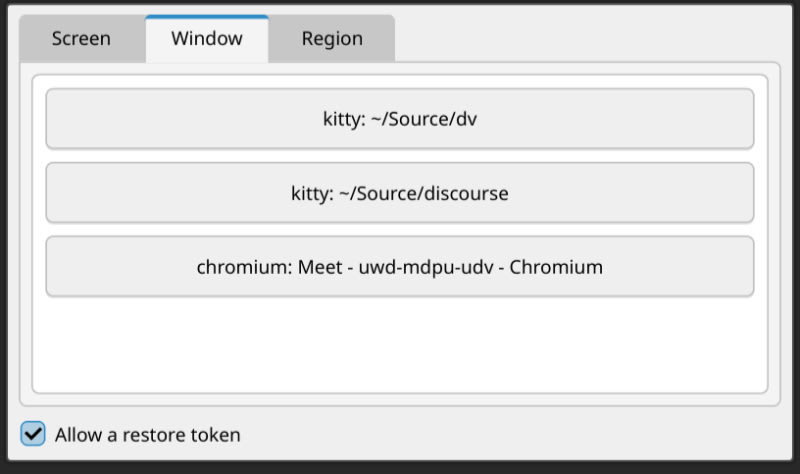Choose the kitty ~/Source/dv window
This screenshot has height=474, width=800.
coord(400,119)
